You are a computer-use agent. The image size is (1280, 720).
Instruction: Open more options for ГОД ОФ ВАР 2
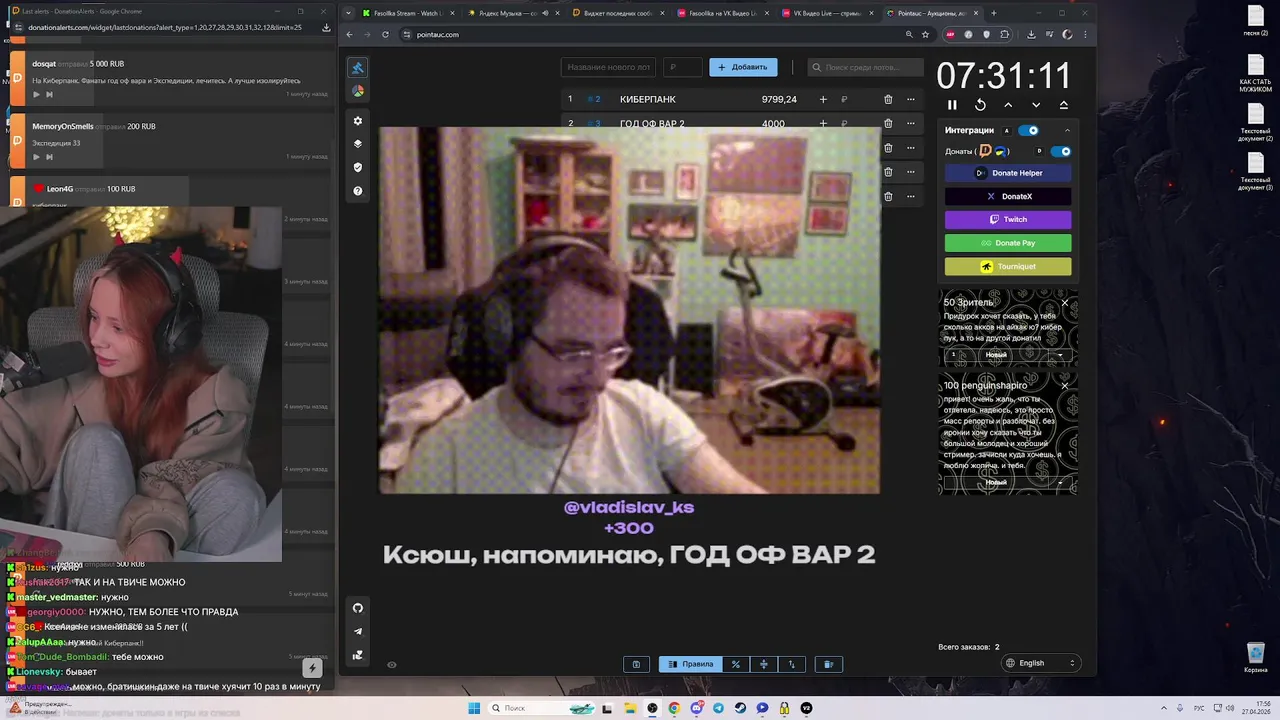coord(911,123)
